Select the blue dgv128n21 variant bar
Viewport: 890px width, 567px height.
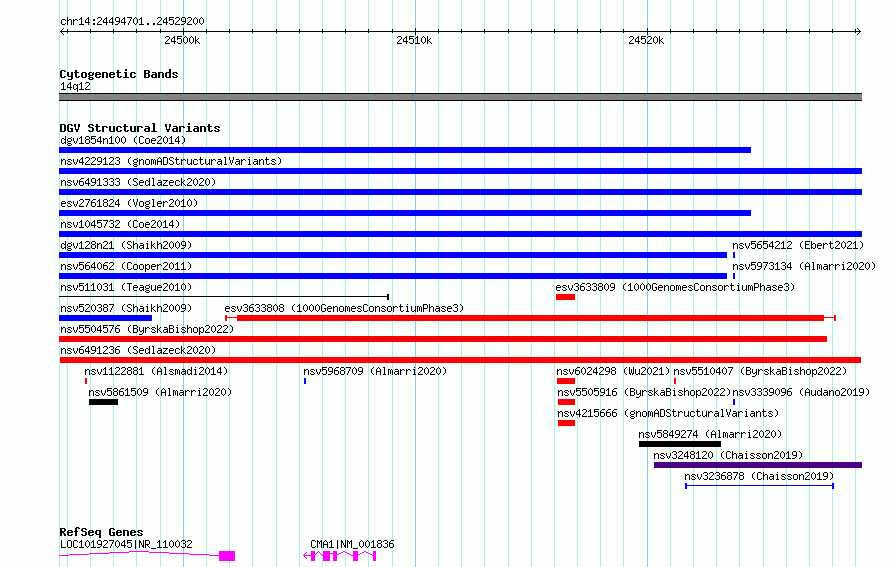click(x=393, y=255)
